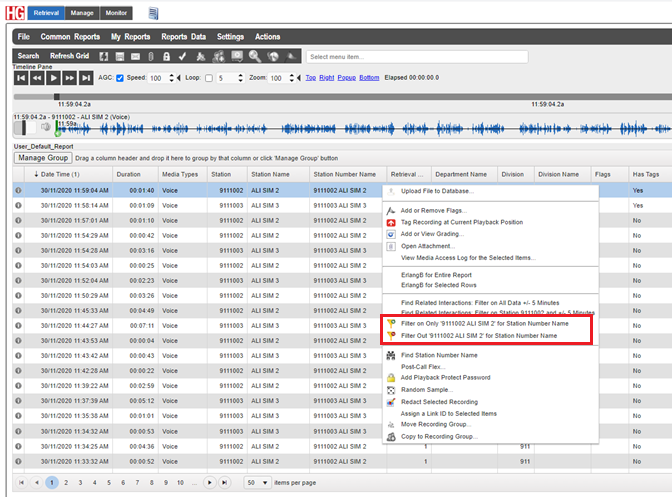The width and height of the screenshot is (672, 497).
Task: Choose Filter on Only 9111002 ALI SIM 2
Action: point(485,323)
